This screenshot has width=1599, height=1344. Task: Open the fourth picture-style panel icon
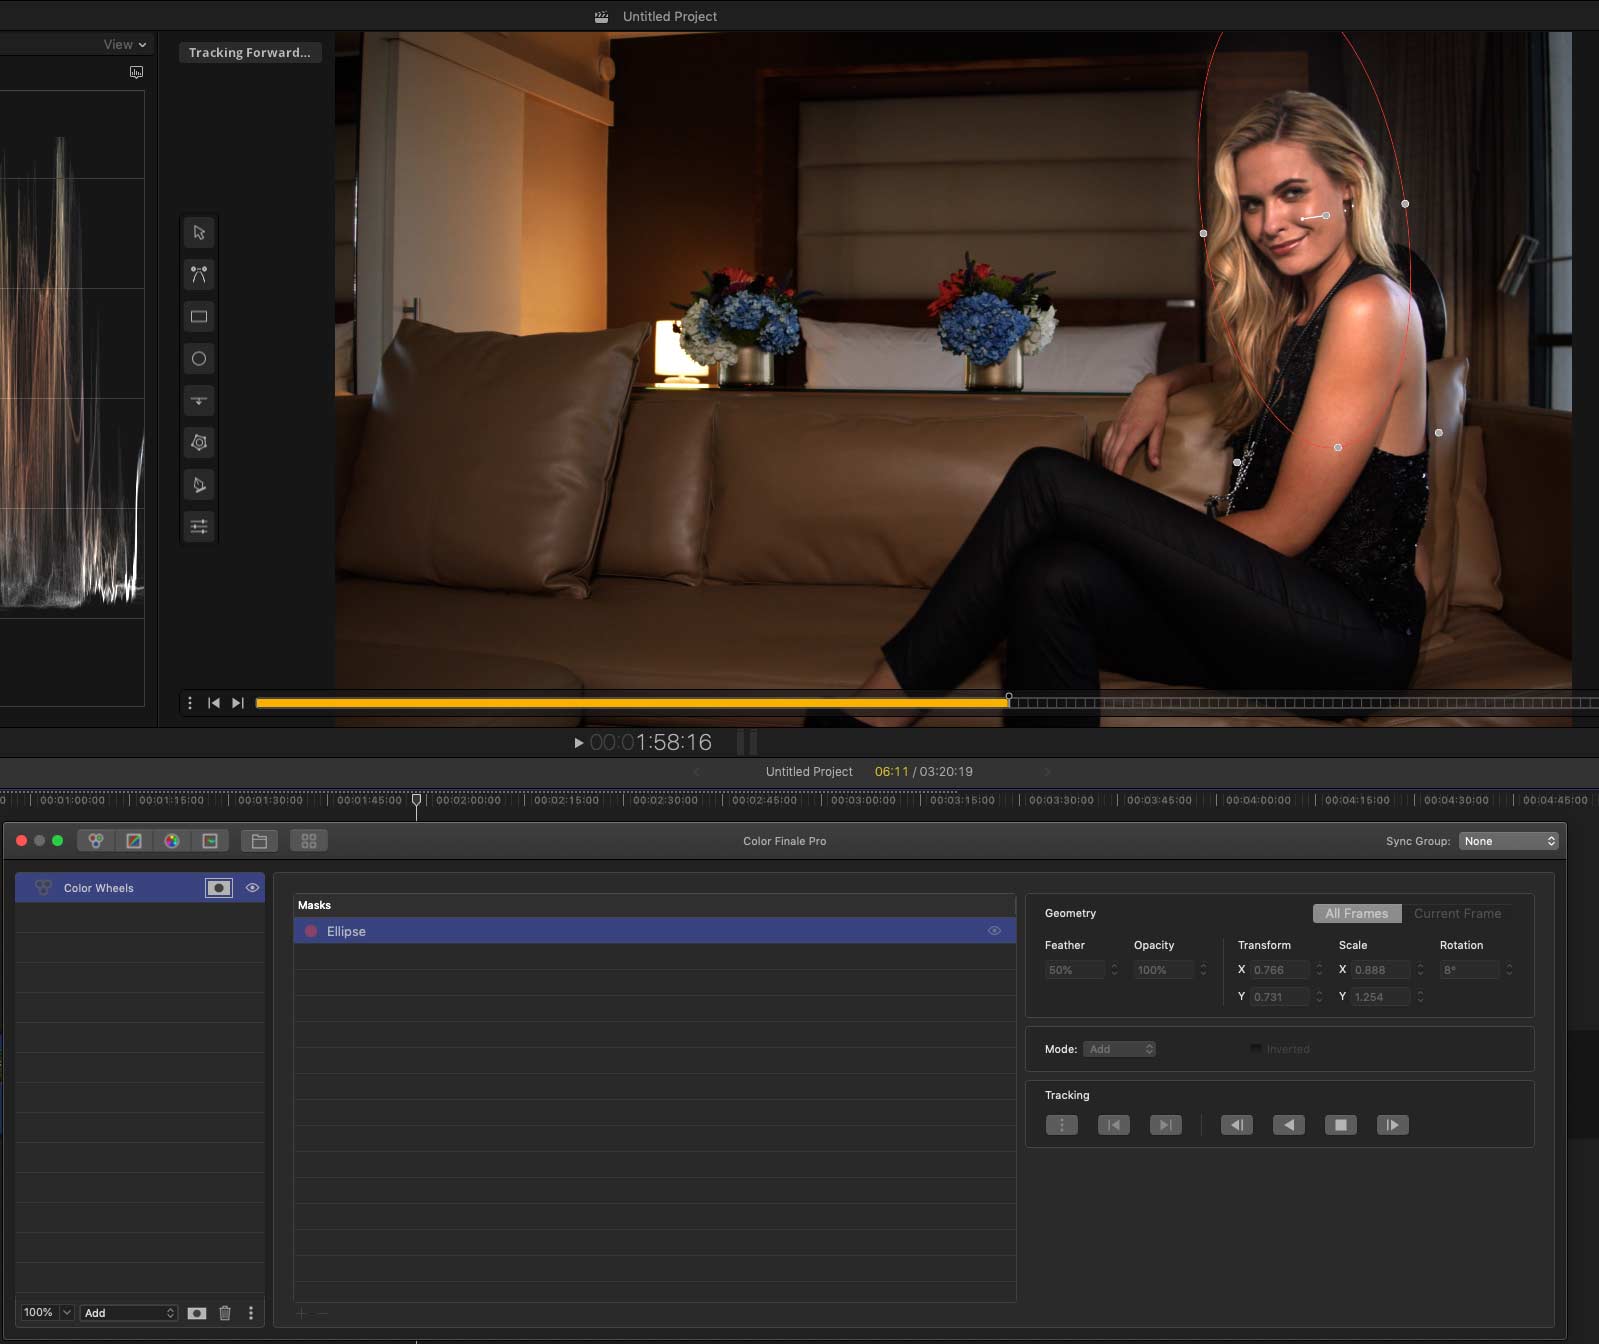click(210, 841)
